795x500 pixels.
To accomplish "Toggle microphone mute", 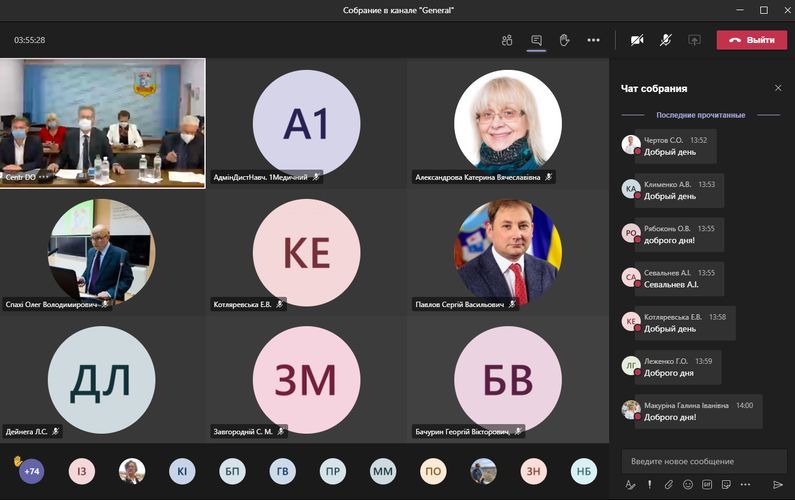I will pyautogui.click(x=666, y=40).
